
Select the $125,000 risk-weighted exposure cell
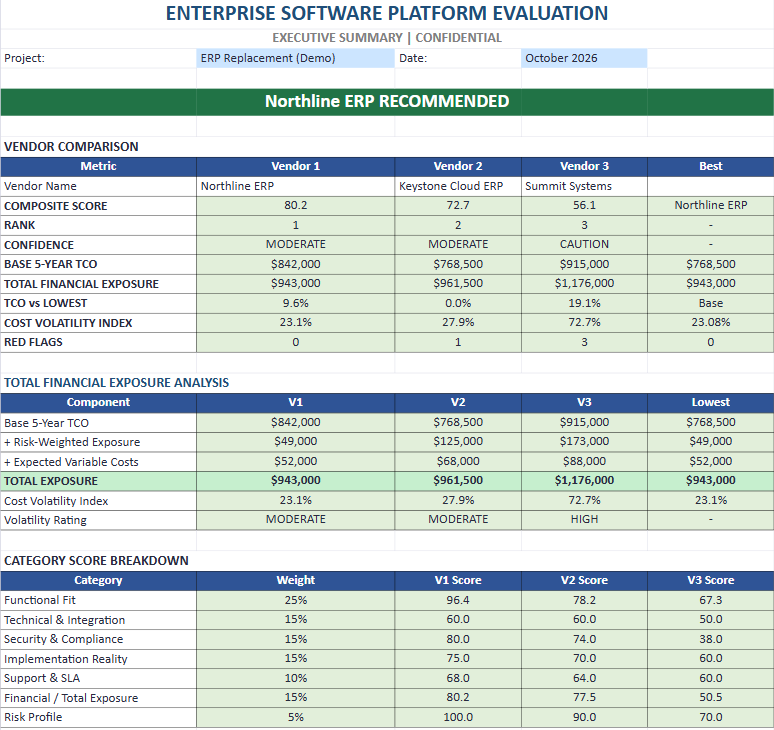coord(458,442)
